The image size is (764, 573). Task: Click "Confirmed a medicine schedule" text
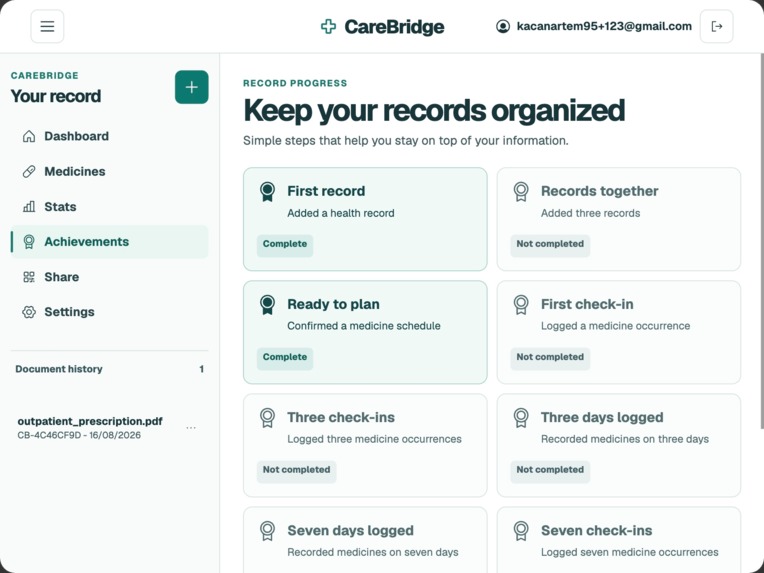[x=363, y=326]
